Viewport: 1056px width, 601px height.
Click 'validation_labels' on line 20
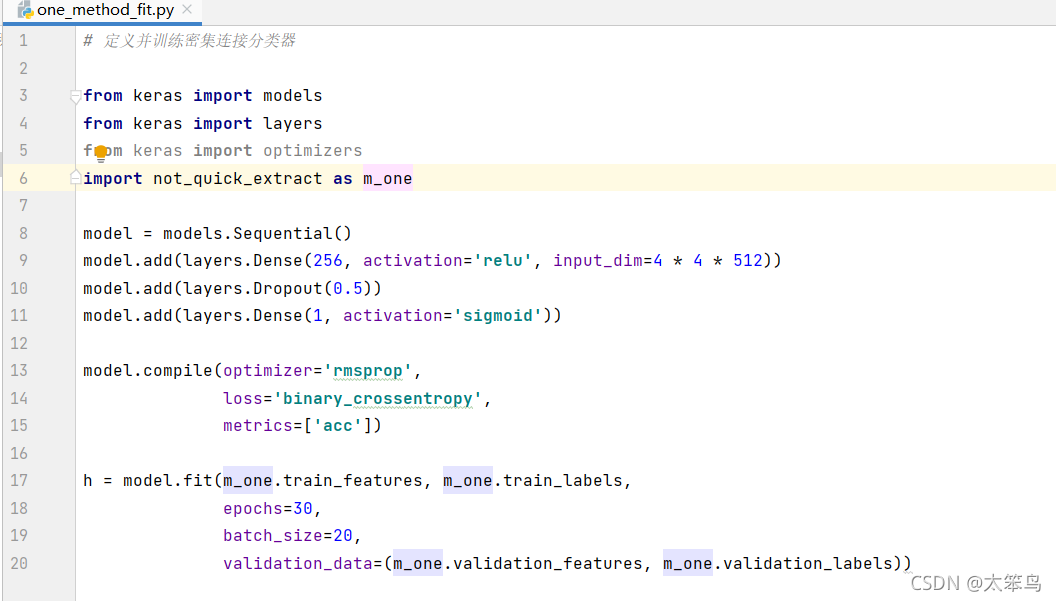[807, 564]
